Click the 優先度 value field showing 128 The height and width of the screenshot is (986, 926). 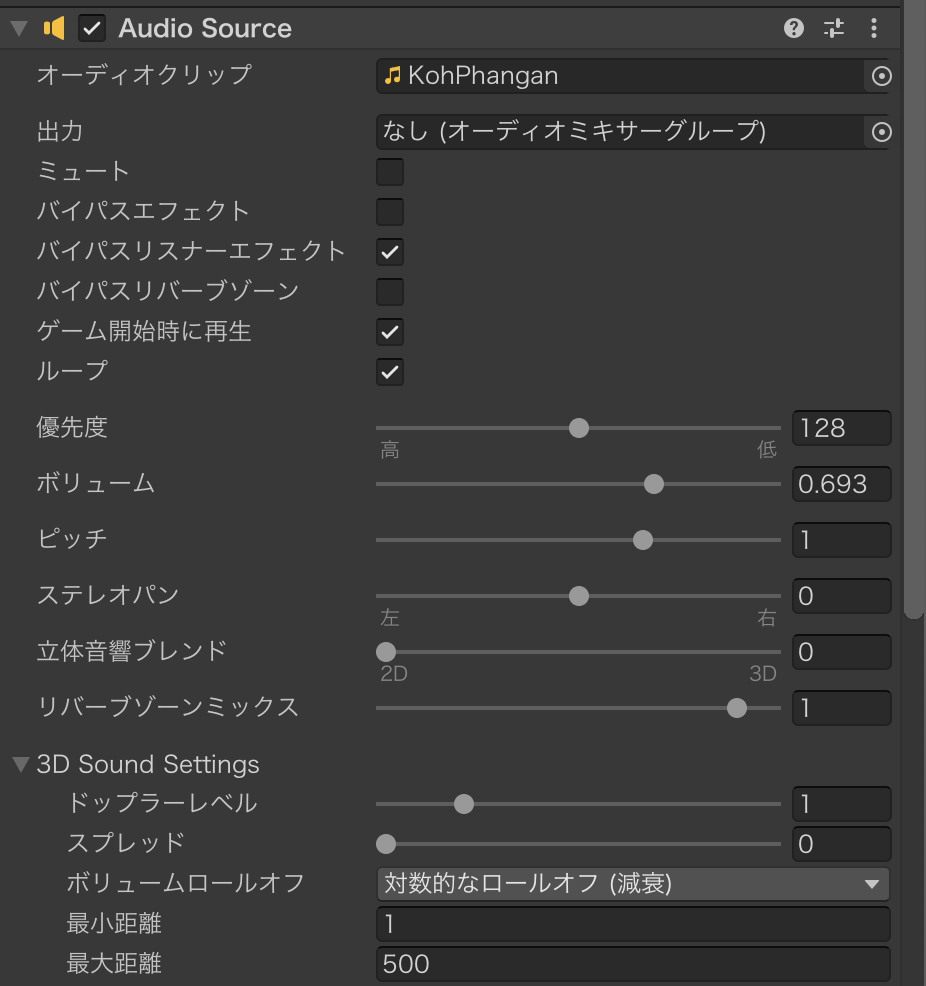tap(840, 428)
